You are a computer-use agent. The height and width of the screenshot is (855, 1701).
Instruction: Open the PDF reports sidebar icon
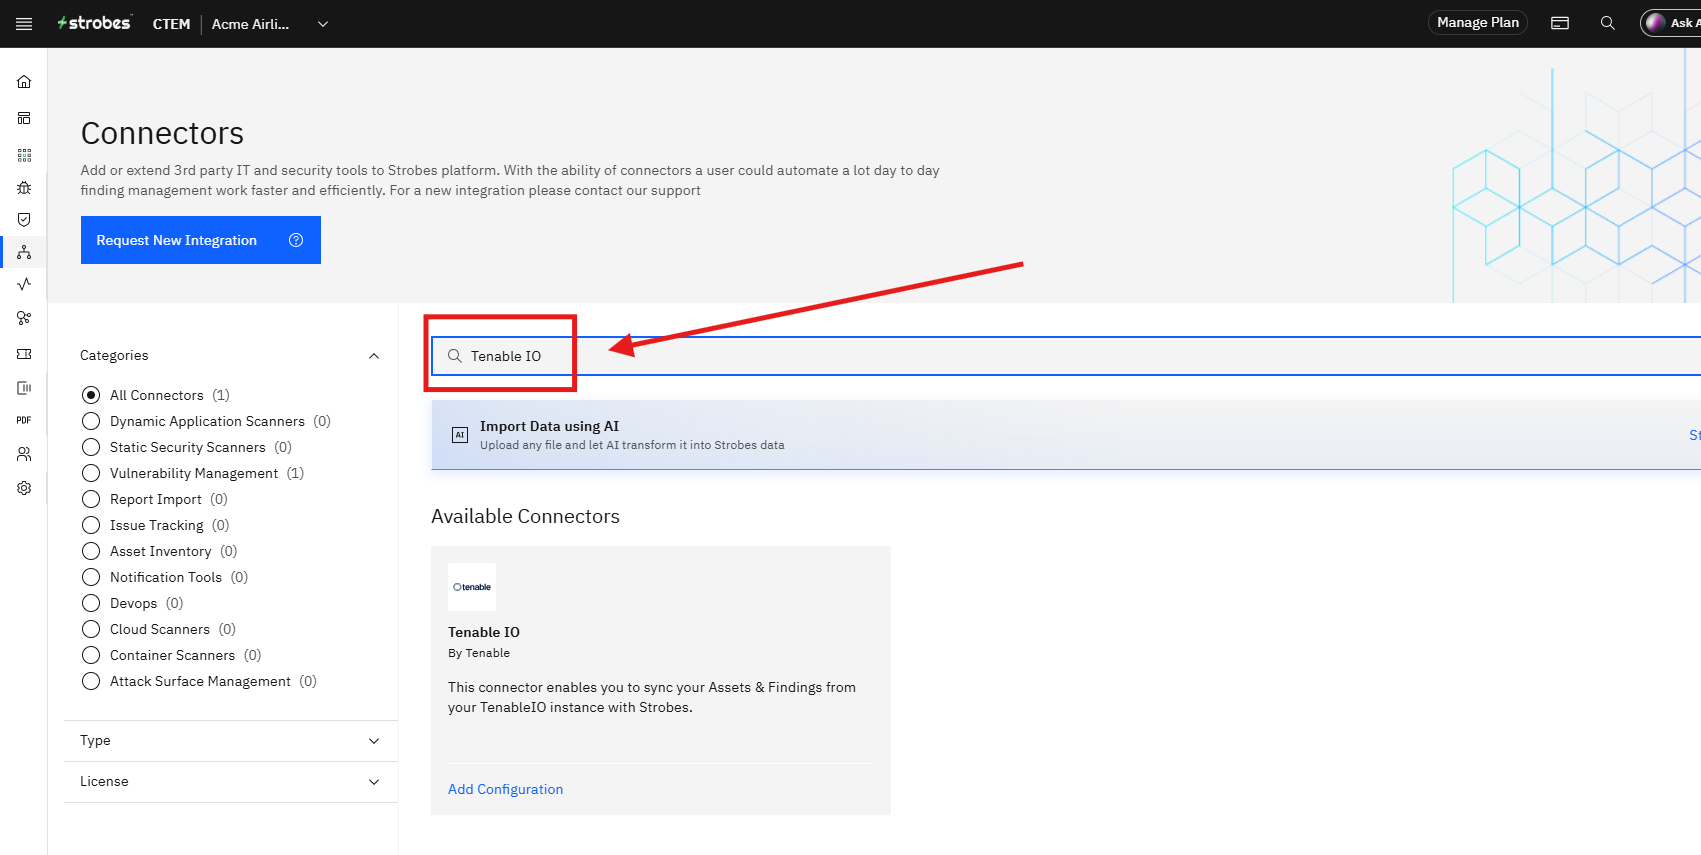click(x=24, y=420)
